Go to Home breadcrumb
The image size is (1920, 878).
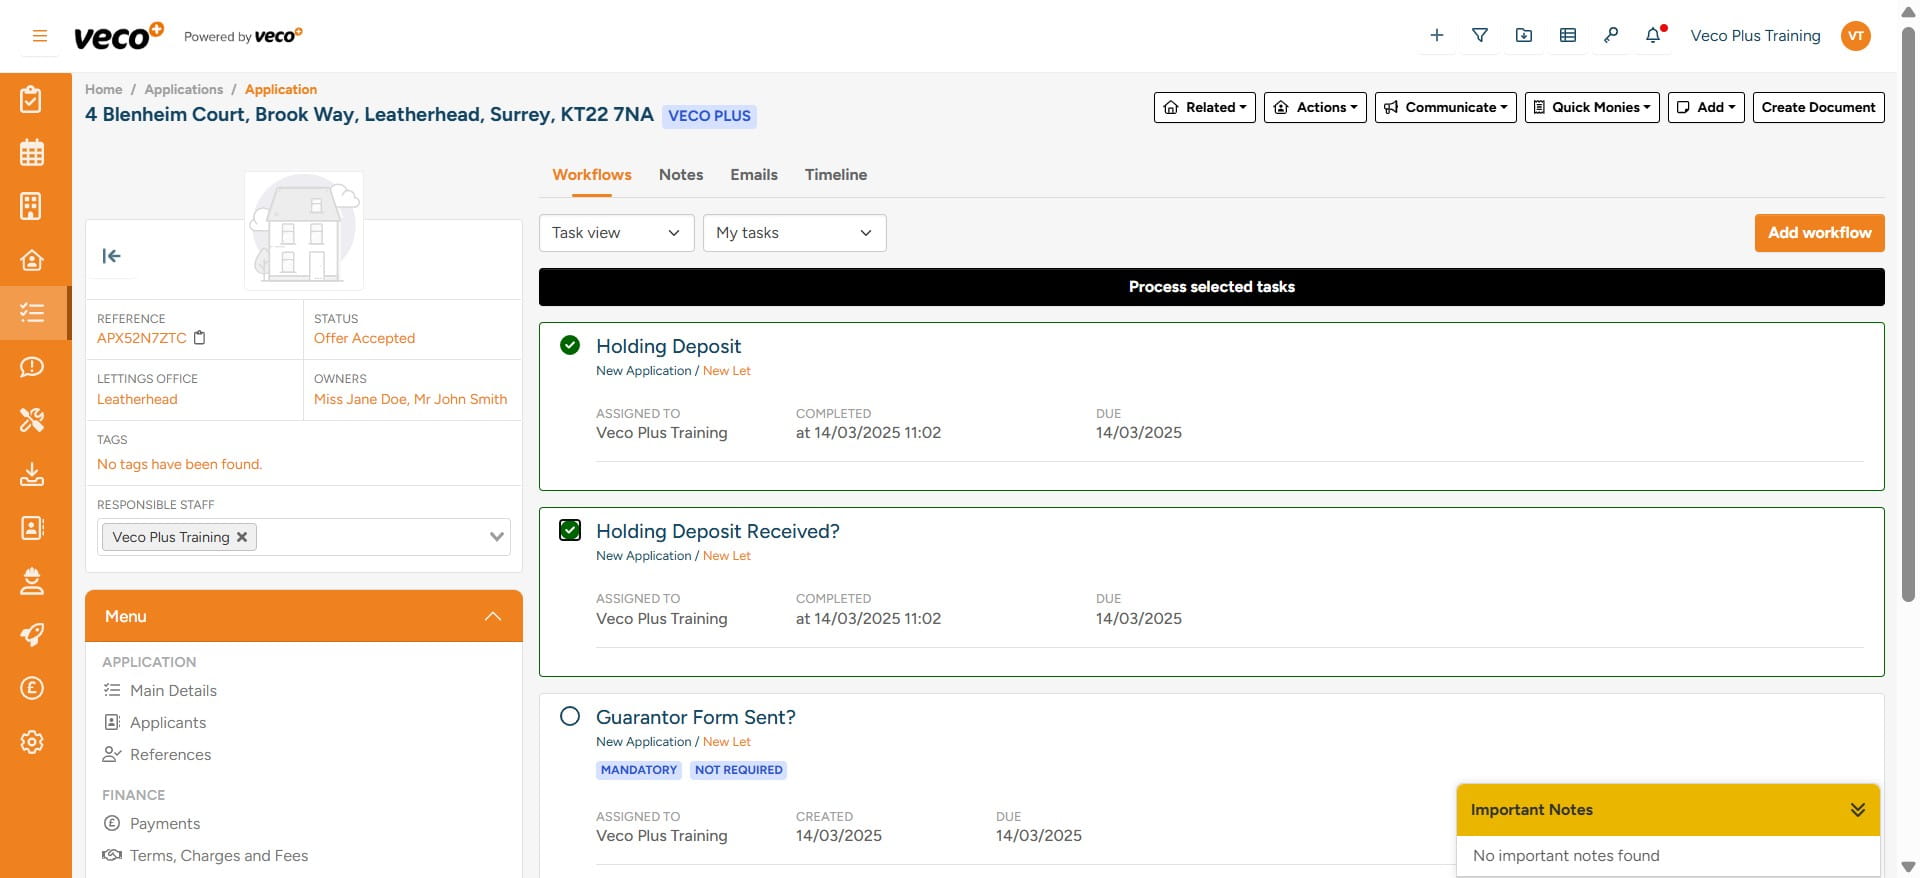104,89
